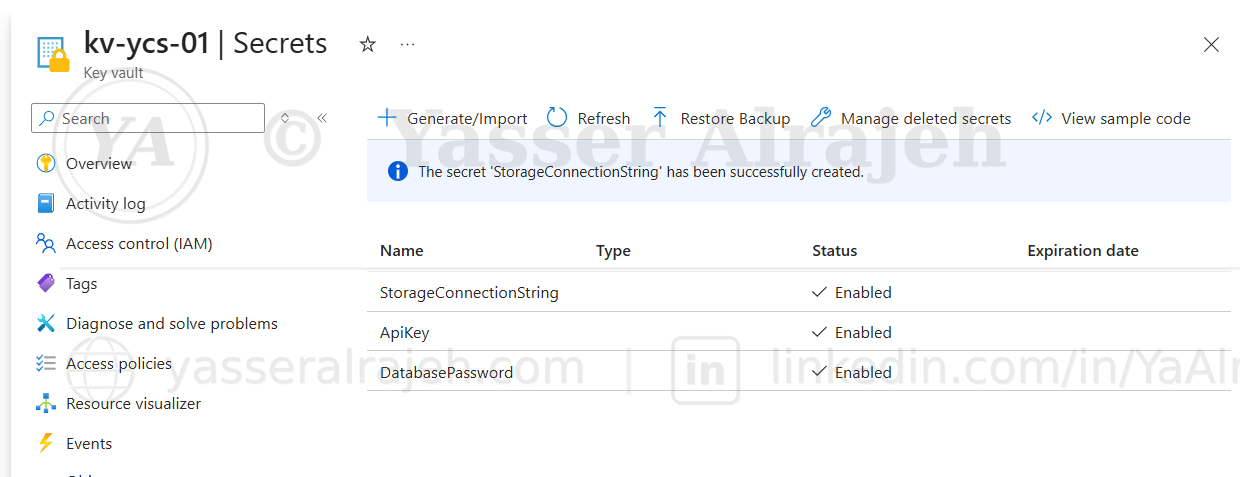Click the Activity log icon
Screen dimensions: 1240x477
tap(45, 203)
